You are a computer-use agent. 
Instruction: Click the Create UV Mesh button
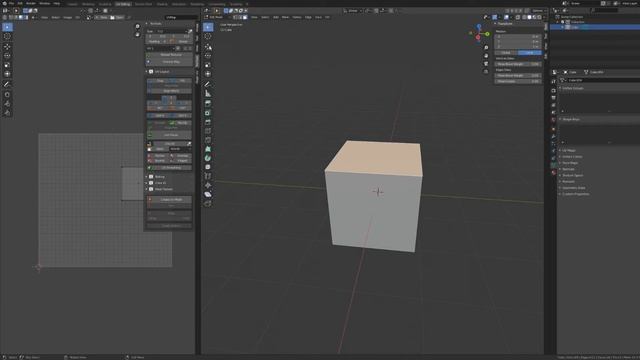coord(169,200)
